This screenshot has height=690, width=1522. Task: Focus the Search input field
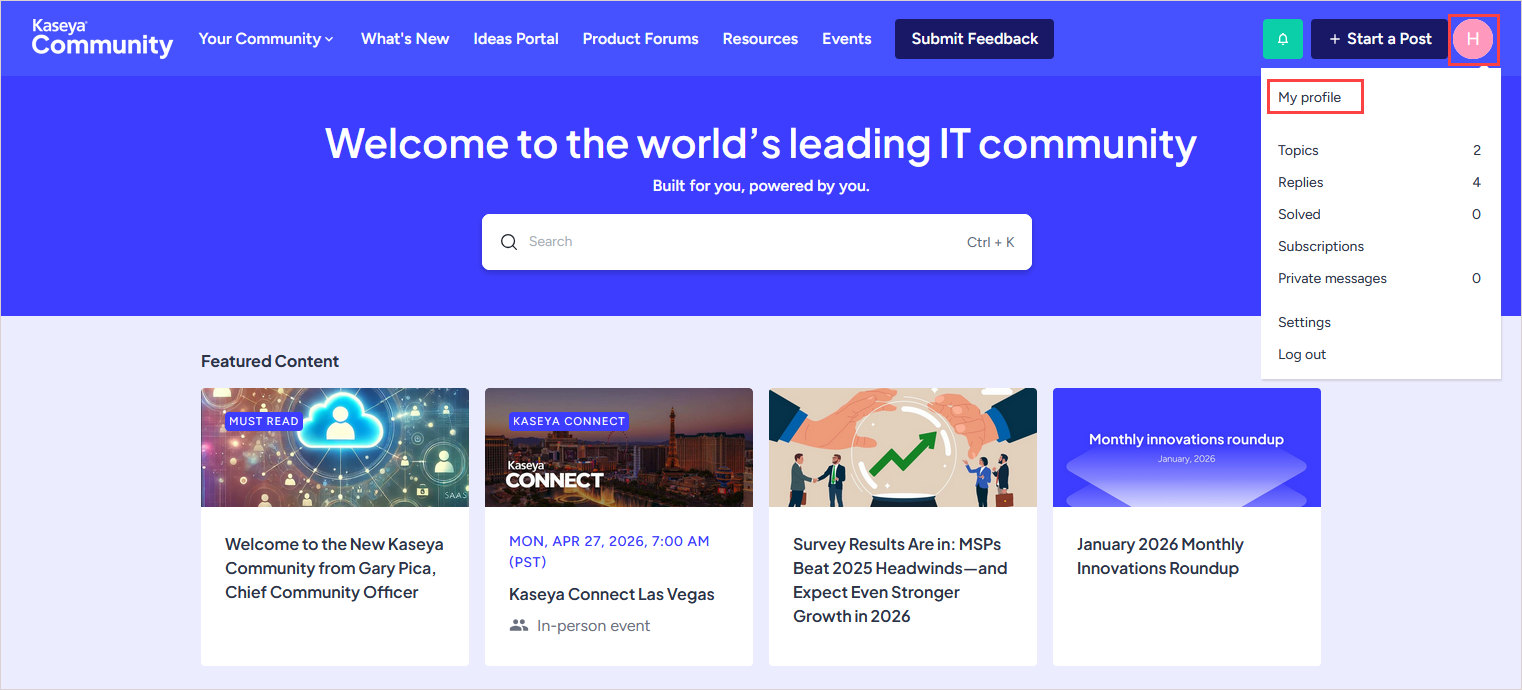click(740, 242)
